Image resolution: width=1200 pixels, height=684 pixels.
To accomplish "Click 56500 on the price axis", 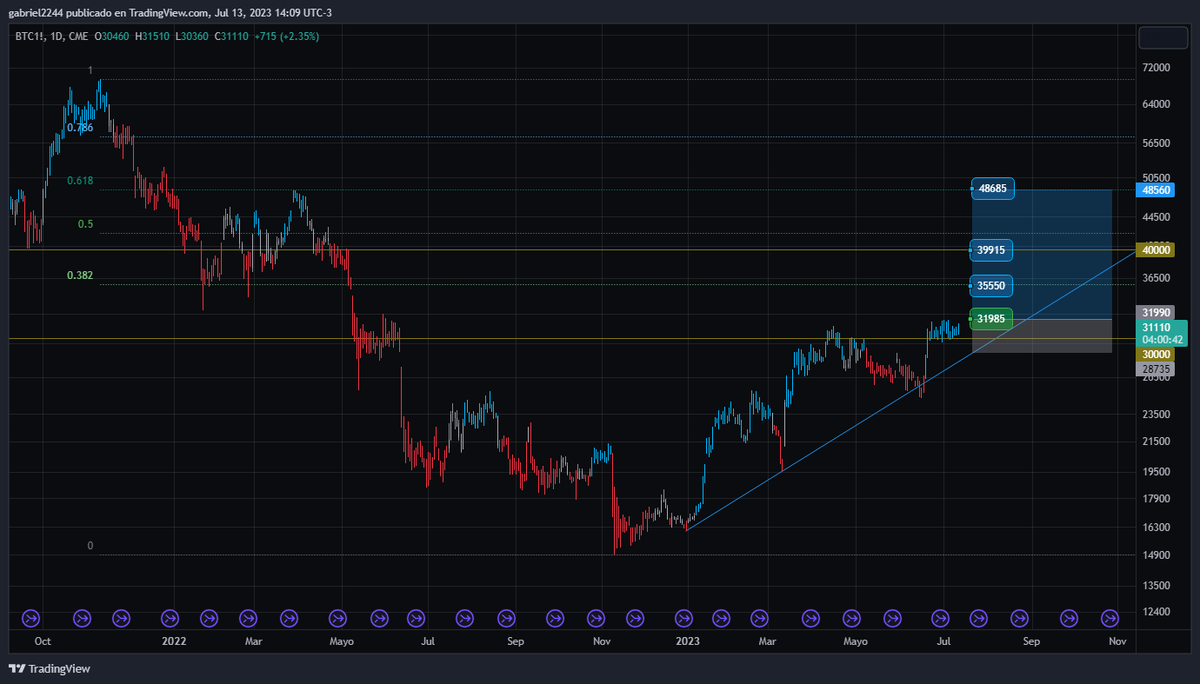I will pos(1156,143).
